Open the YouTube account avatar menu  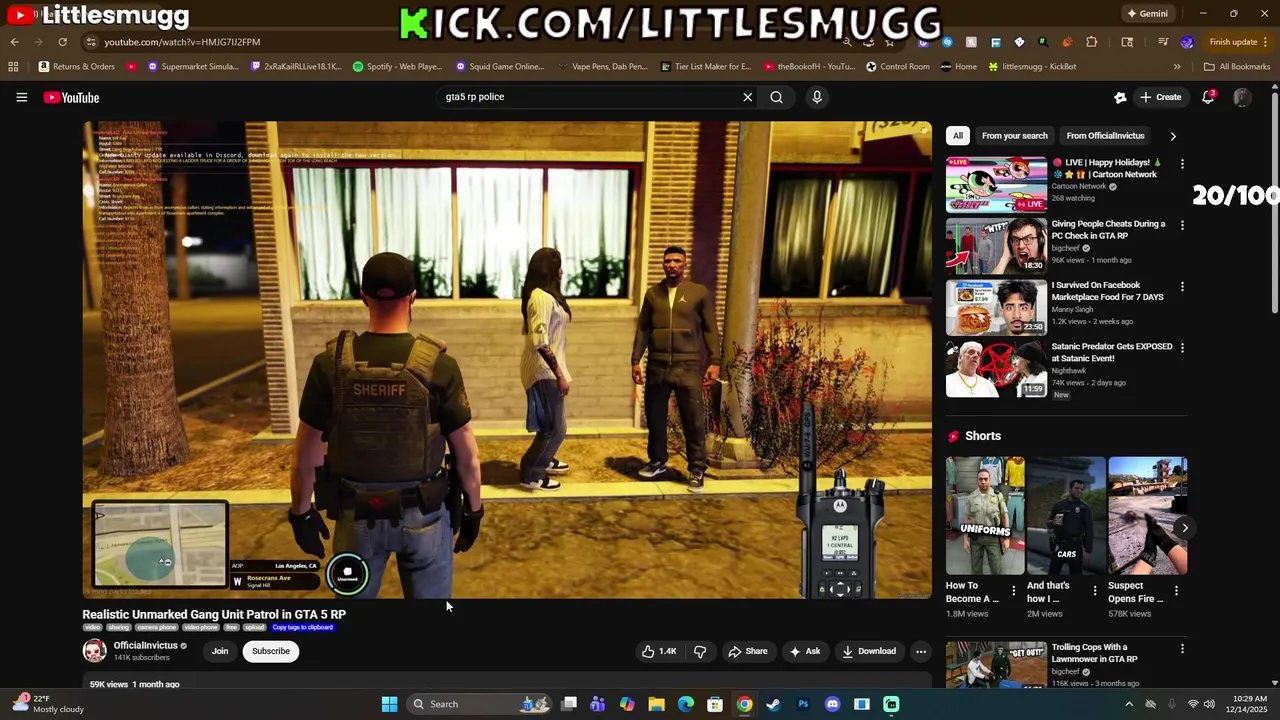(1242, 97)
